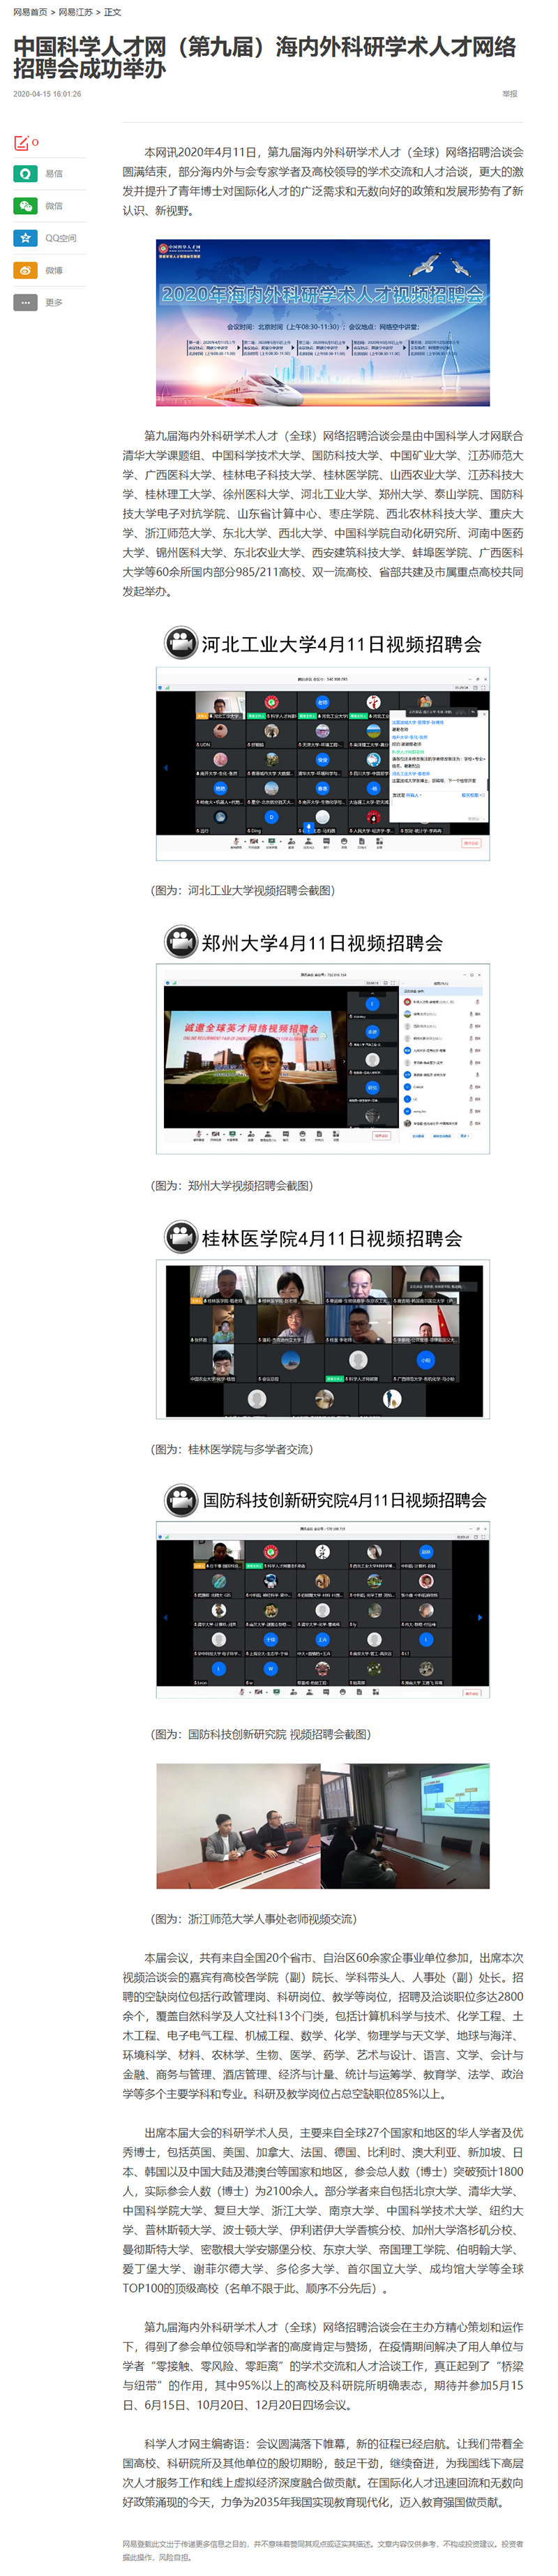This screenshot has height=2576, width=558.
Task: Share the article via the 微信 icon
Action: click(25, 206)
